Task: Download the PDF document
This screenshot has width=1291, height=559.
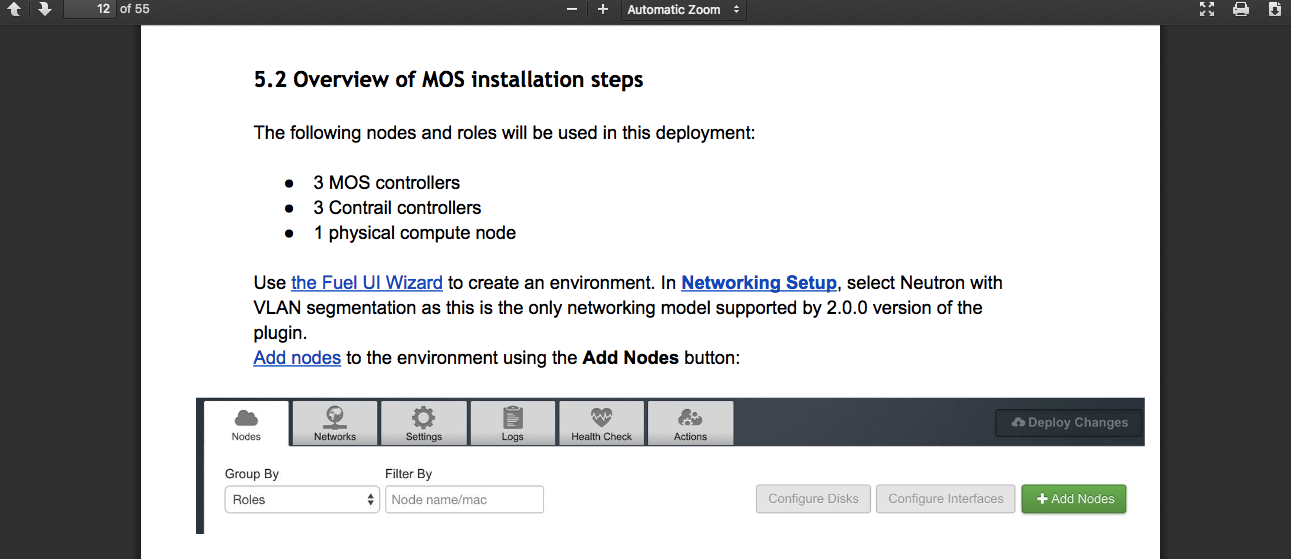Action: (1274, 9)
